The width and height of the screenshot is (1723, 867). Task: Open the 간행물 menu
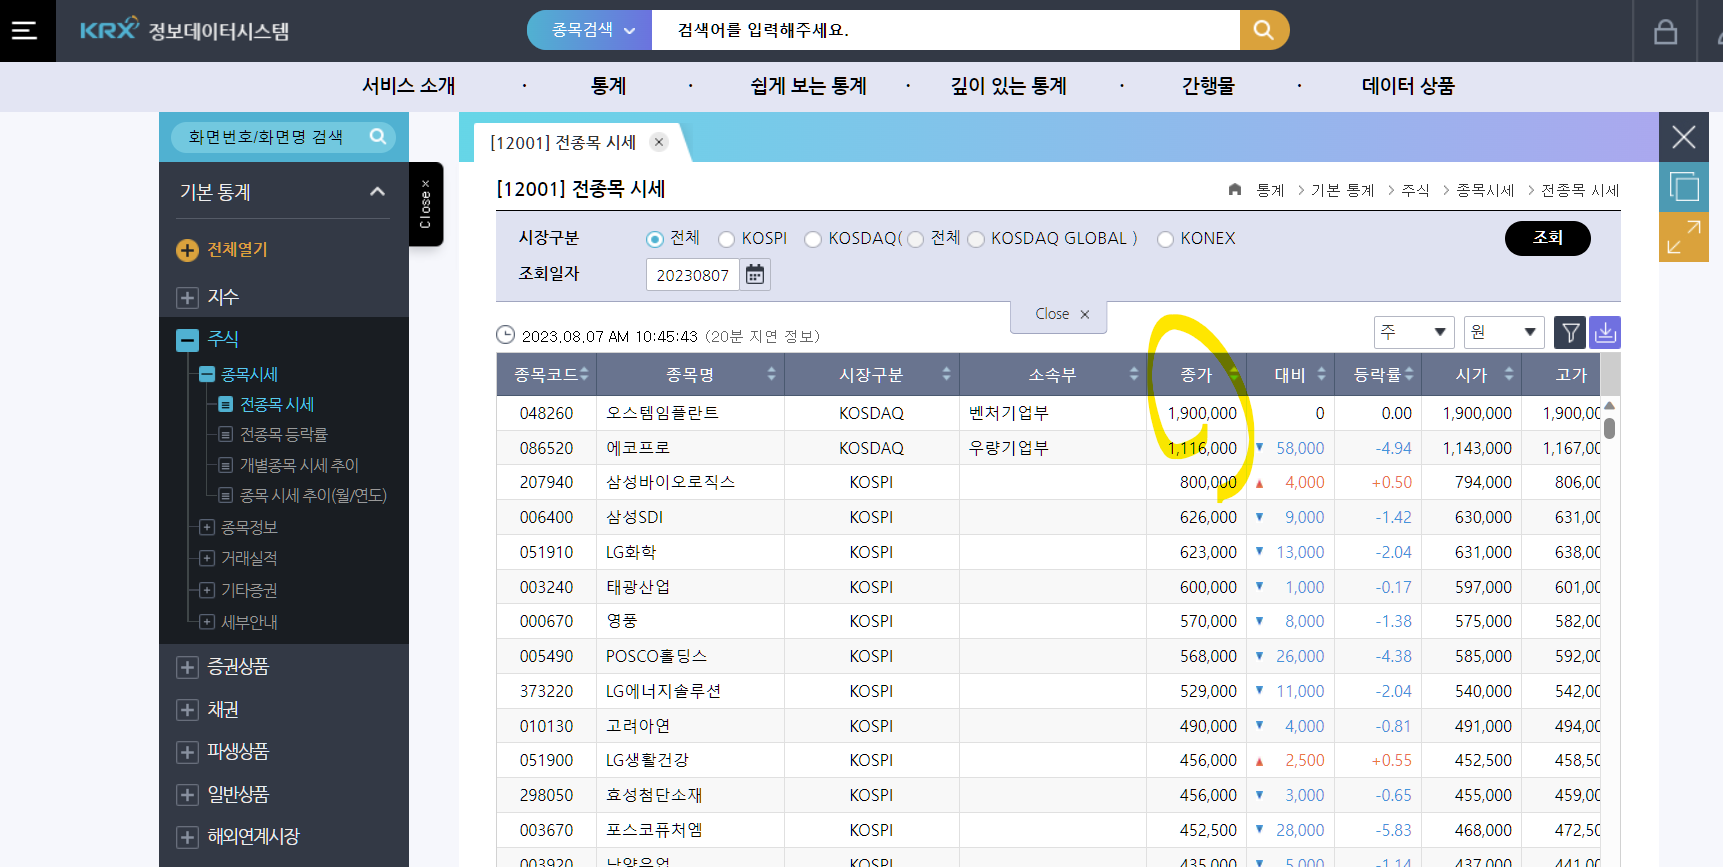click(x=1208, y=86)
